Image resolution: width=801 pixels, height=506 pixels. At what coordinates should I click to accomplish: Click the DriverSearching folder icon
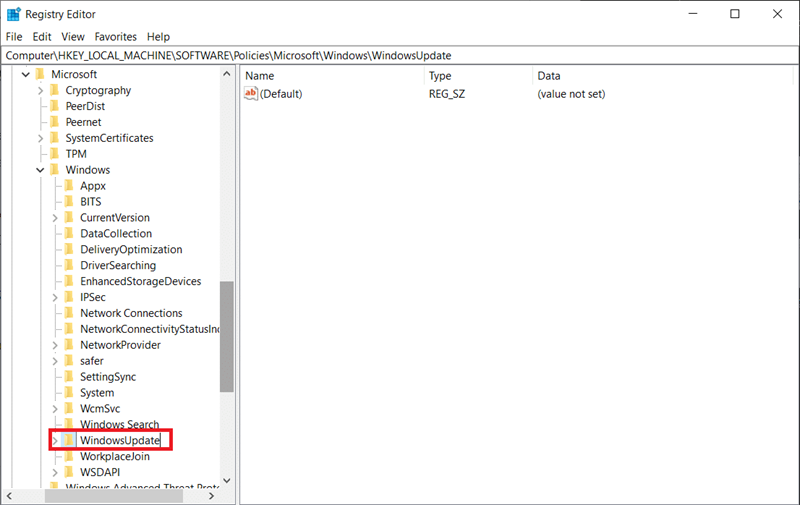pyautogui.click(x=69, y=266)
